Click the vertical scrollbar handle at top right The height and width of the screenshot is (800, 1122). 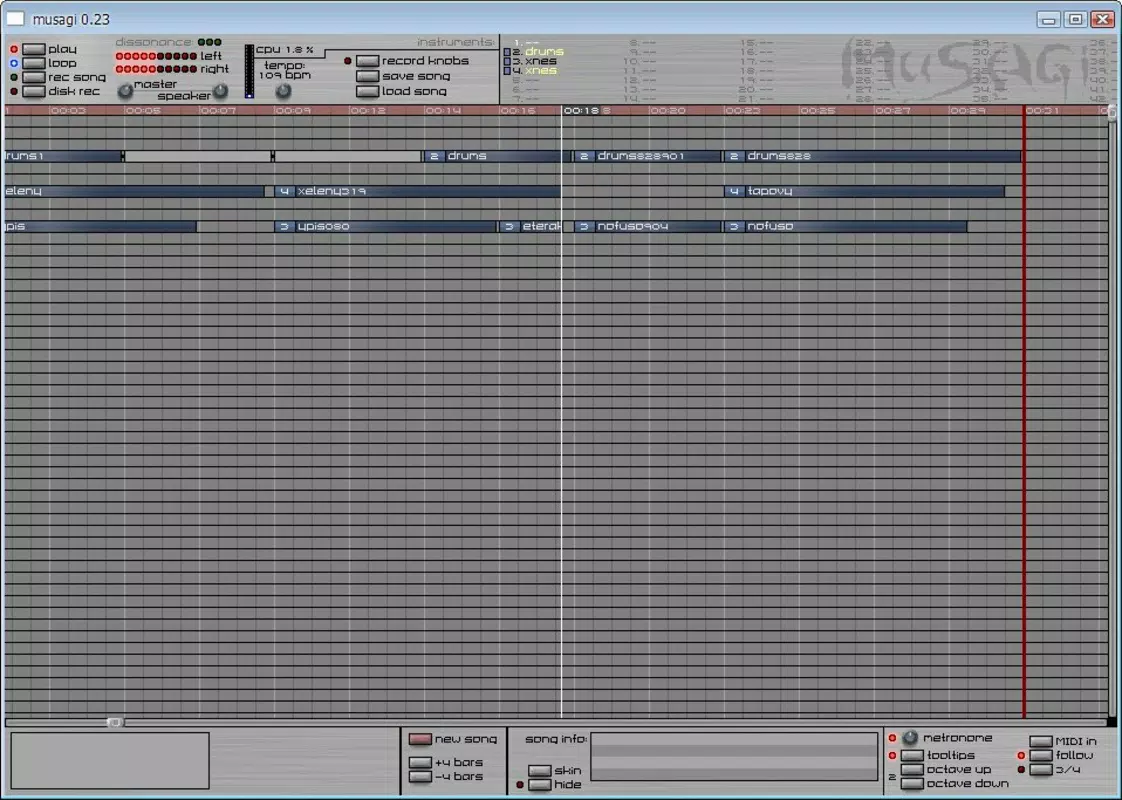coord(1113,112)
